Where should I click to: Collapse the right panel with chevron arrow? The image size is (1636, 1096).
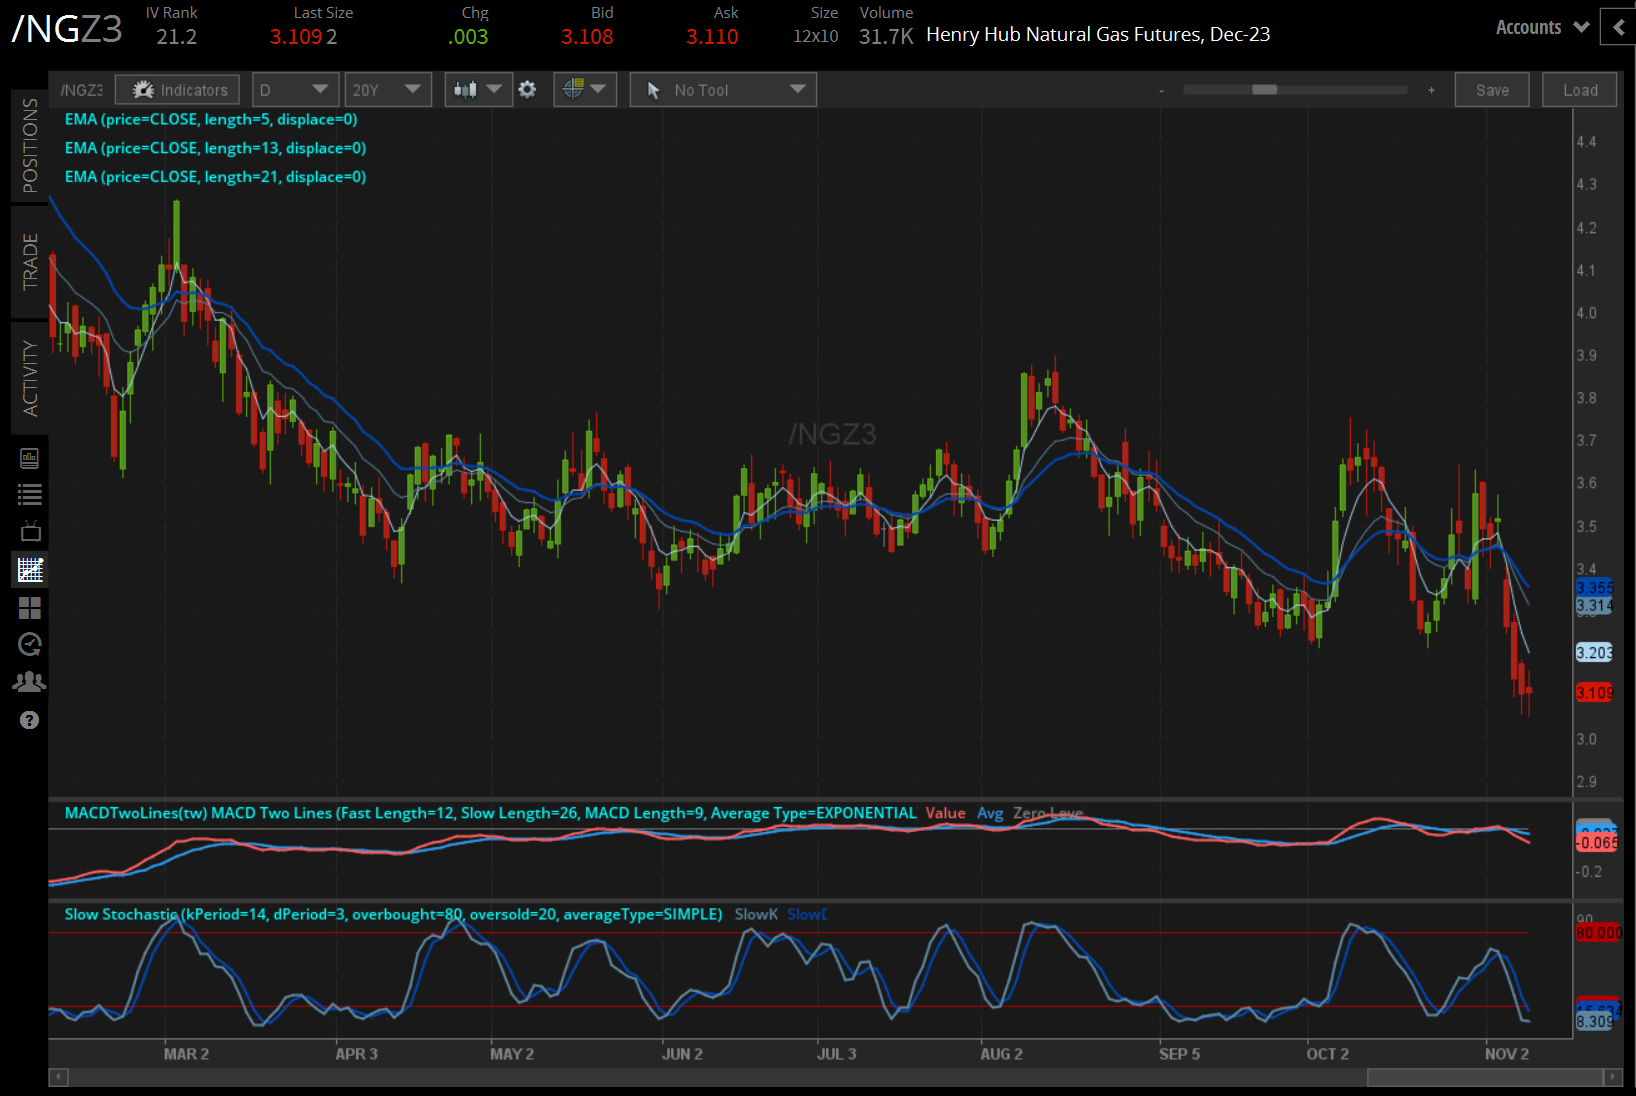pos(1619,27)
